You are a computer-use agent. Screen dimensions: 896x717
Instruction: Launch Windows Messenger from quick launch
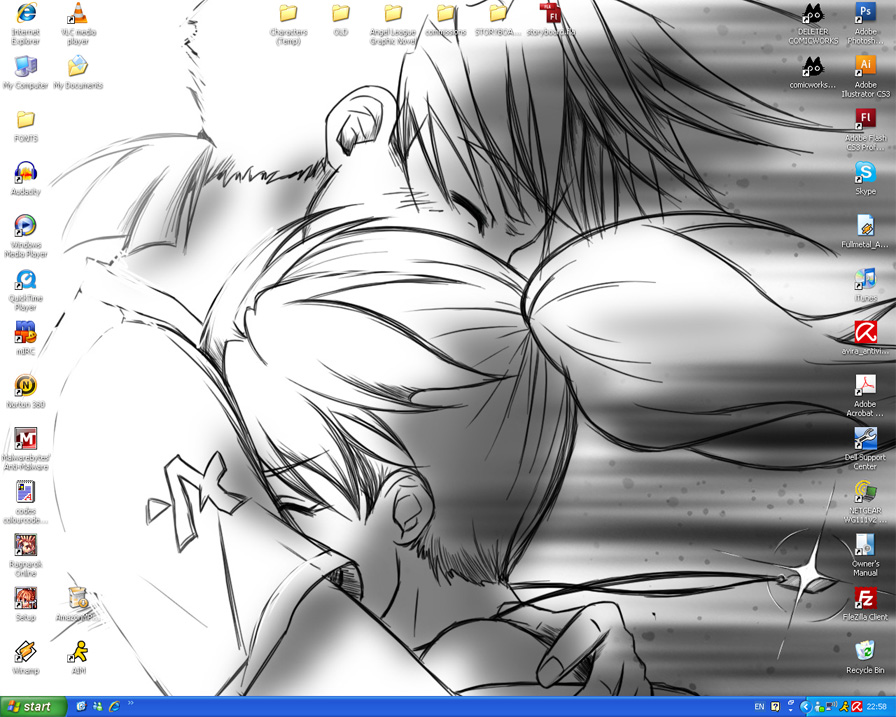[98, 707]
